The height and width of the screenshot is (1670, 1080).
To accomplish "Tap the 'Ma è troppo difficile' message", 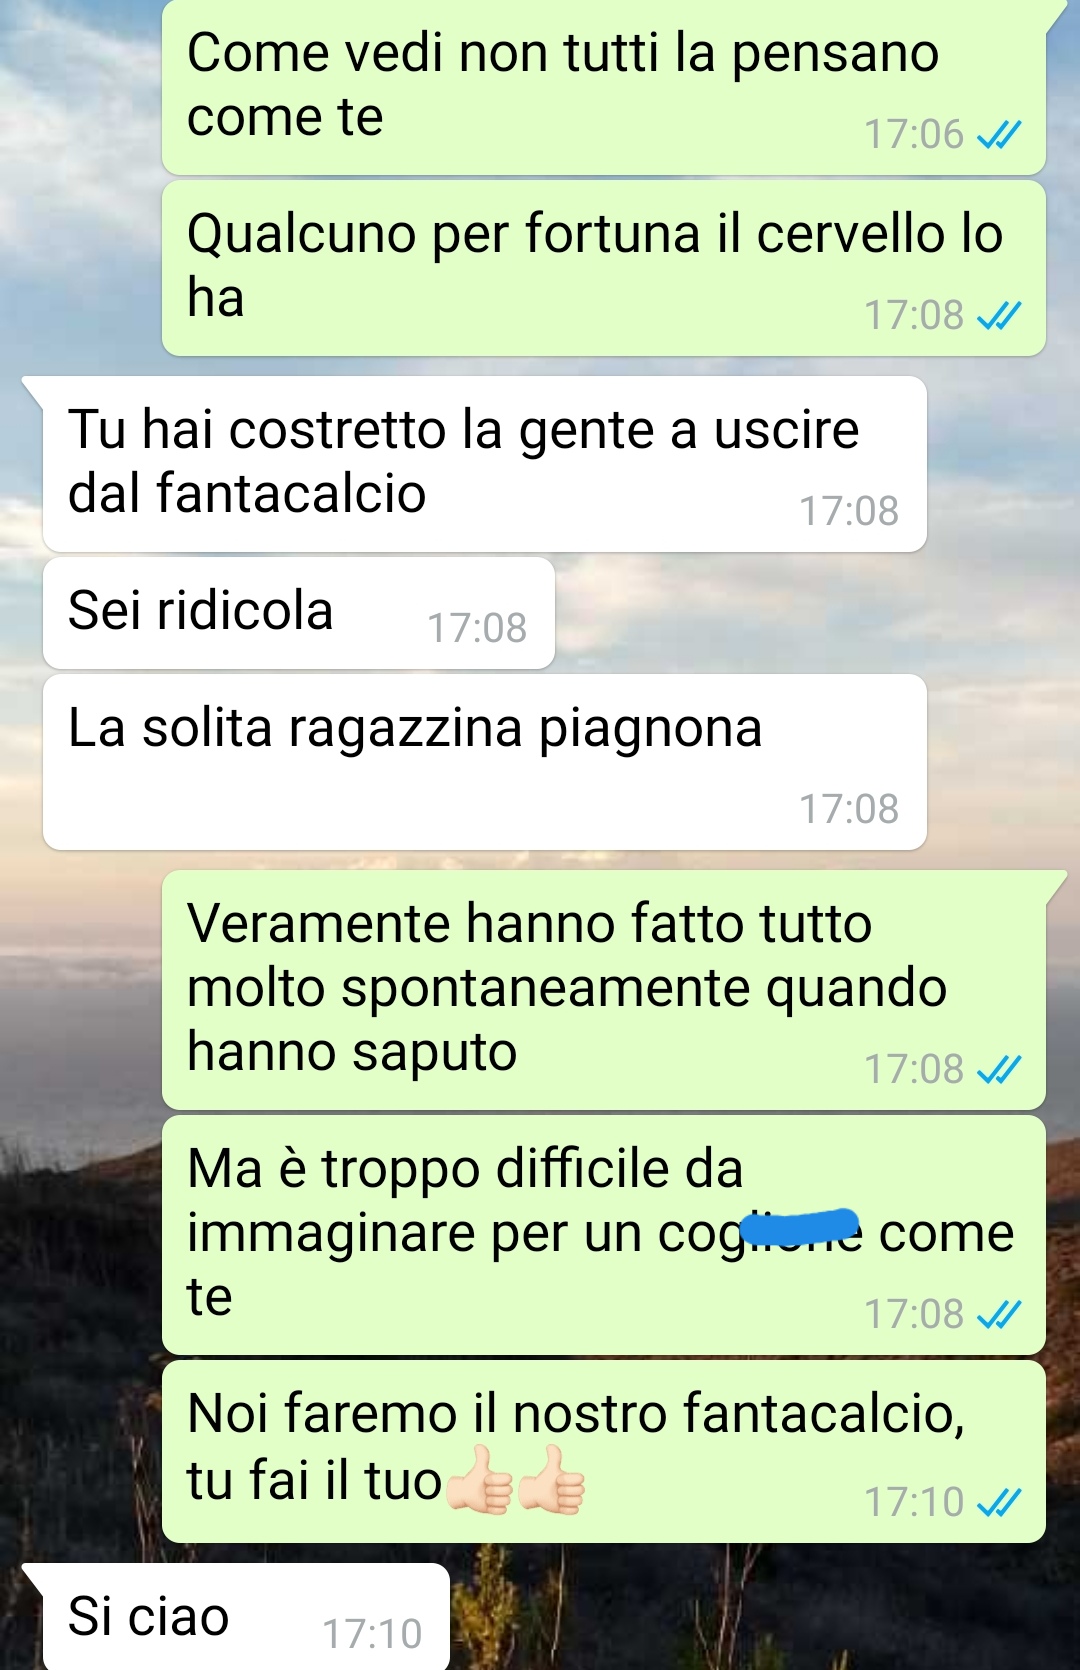I will coord(604,1235).
